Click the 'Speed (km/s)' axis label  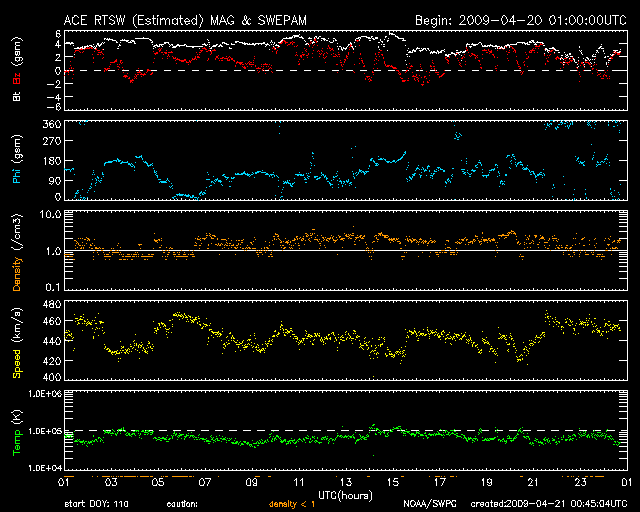[17, 343]
